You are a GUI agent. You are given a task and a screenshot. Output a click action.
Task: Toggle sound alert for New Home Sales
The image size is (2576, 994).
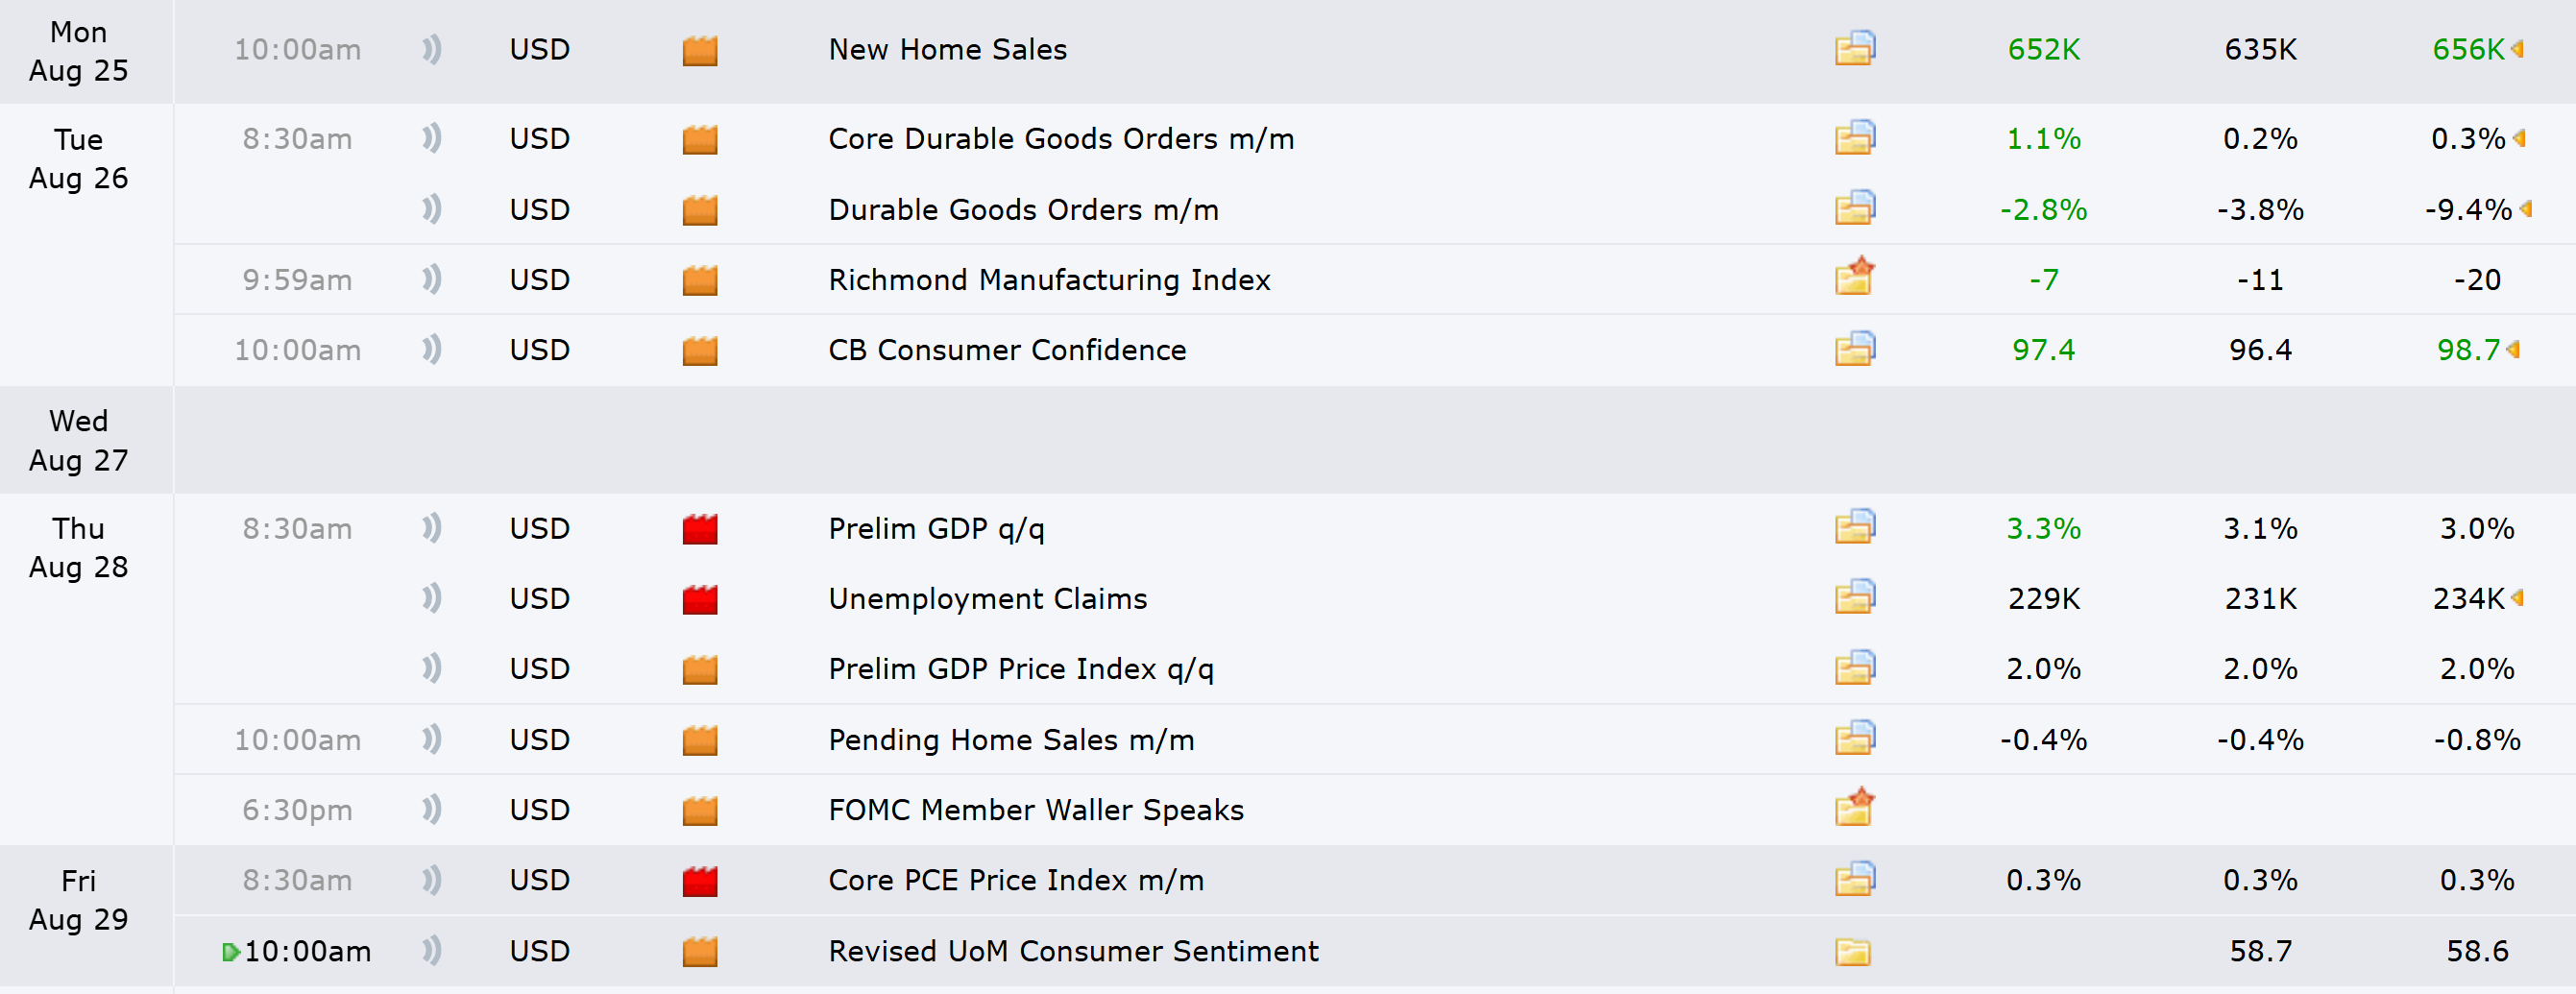[432, 49]
